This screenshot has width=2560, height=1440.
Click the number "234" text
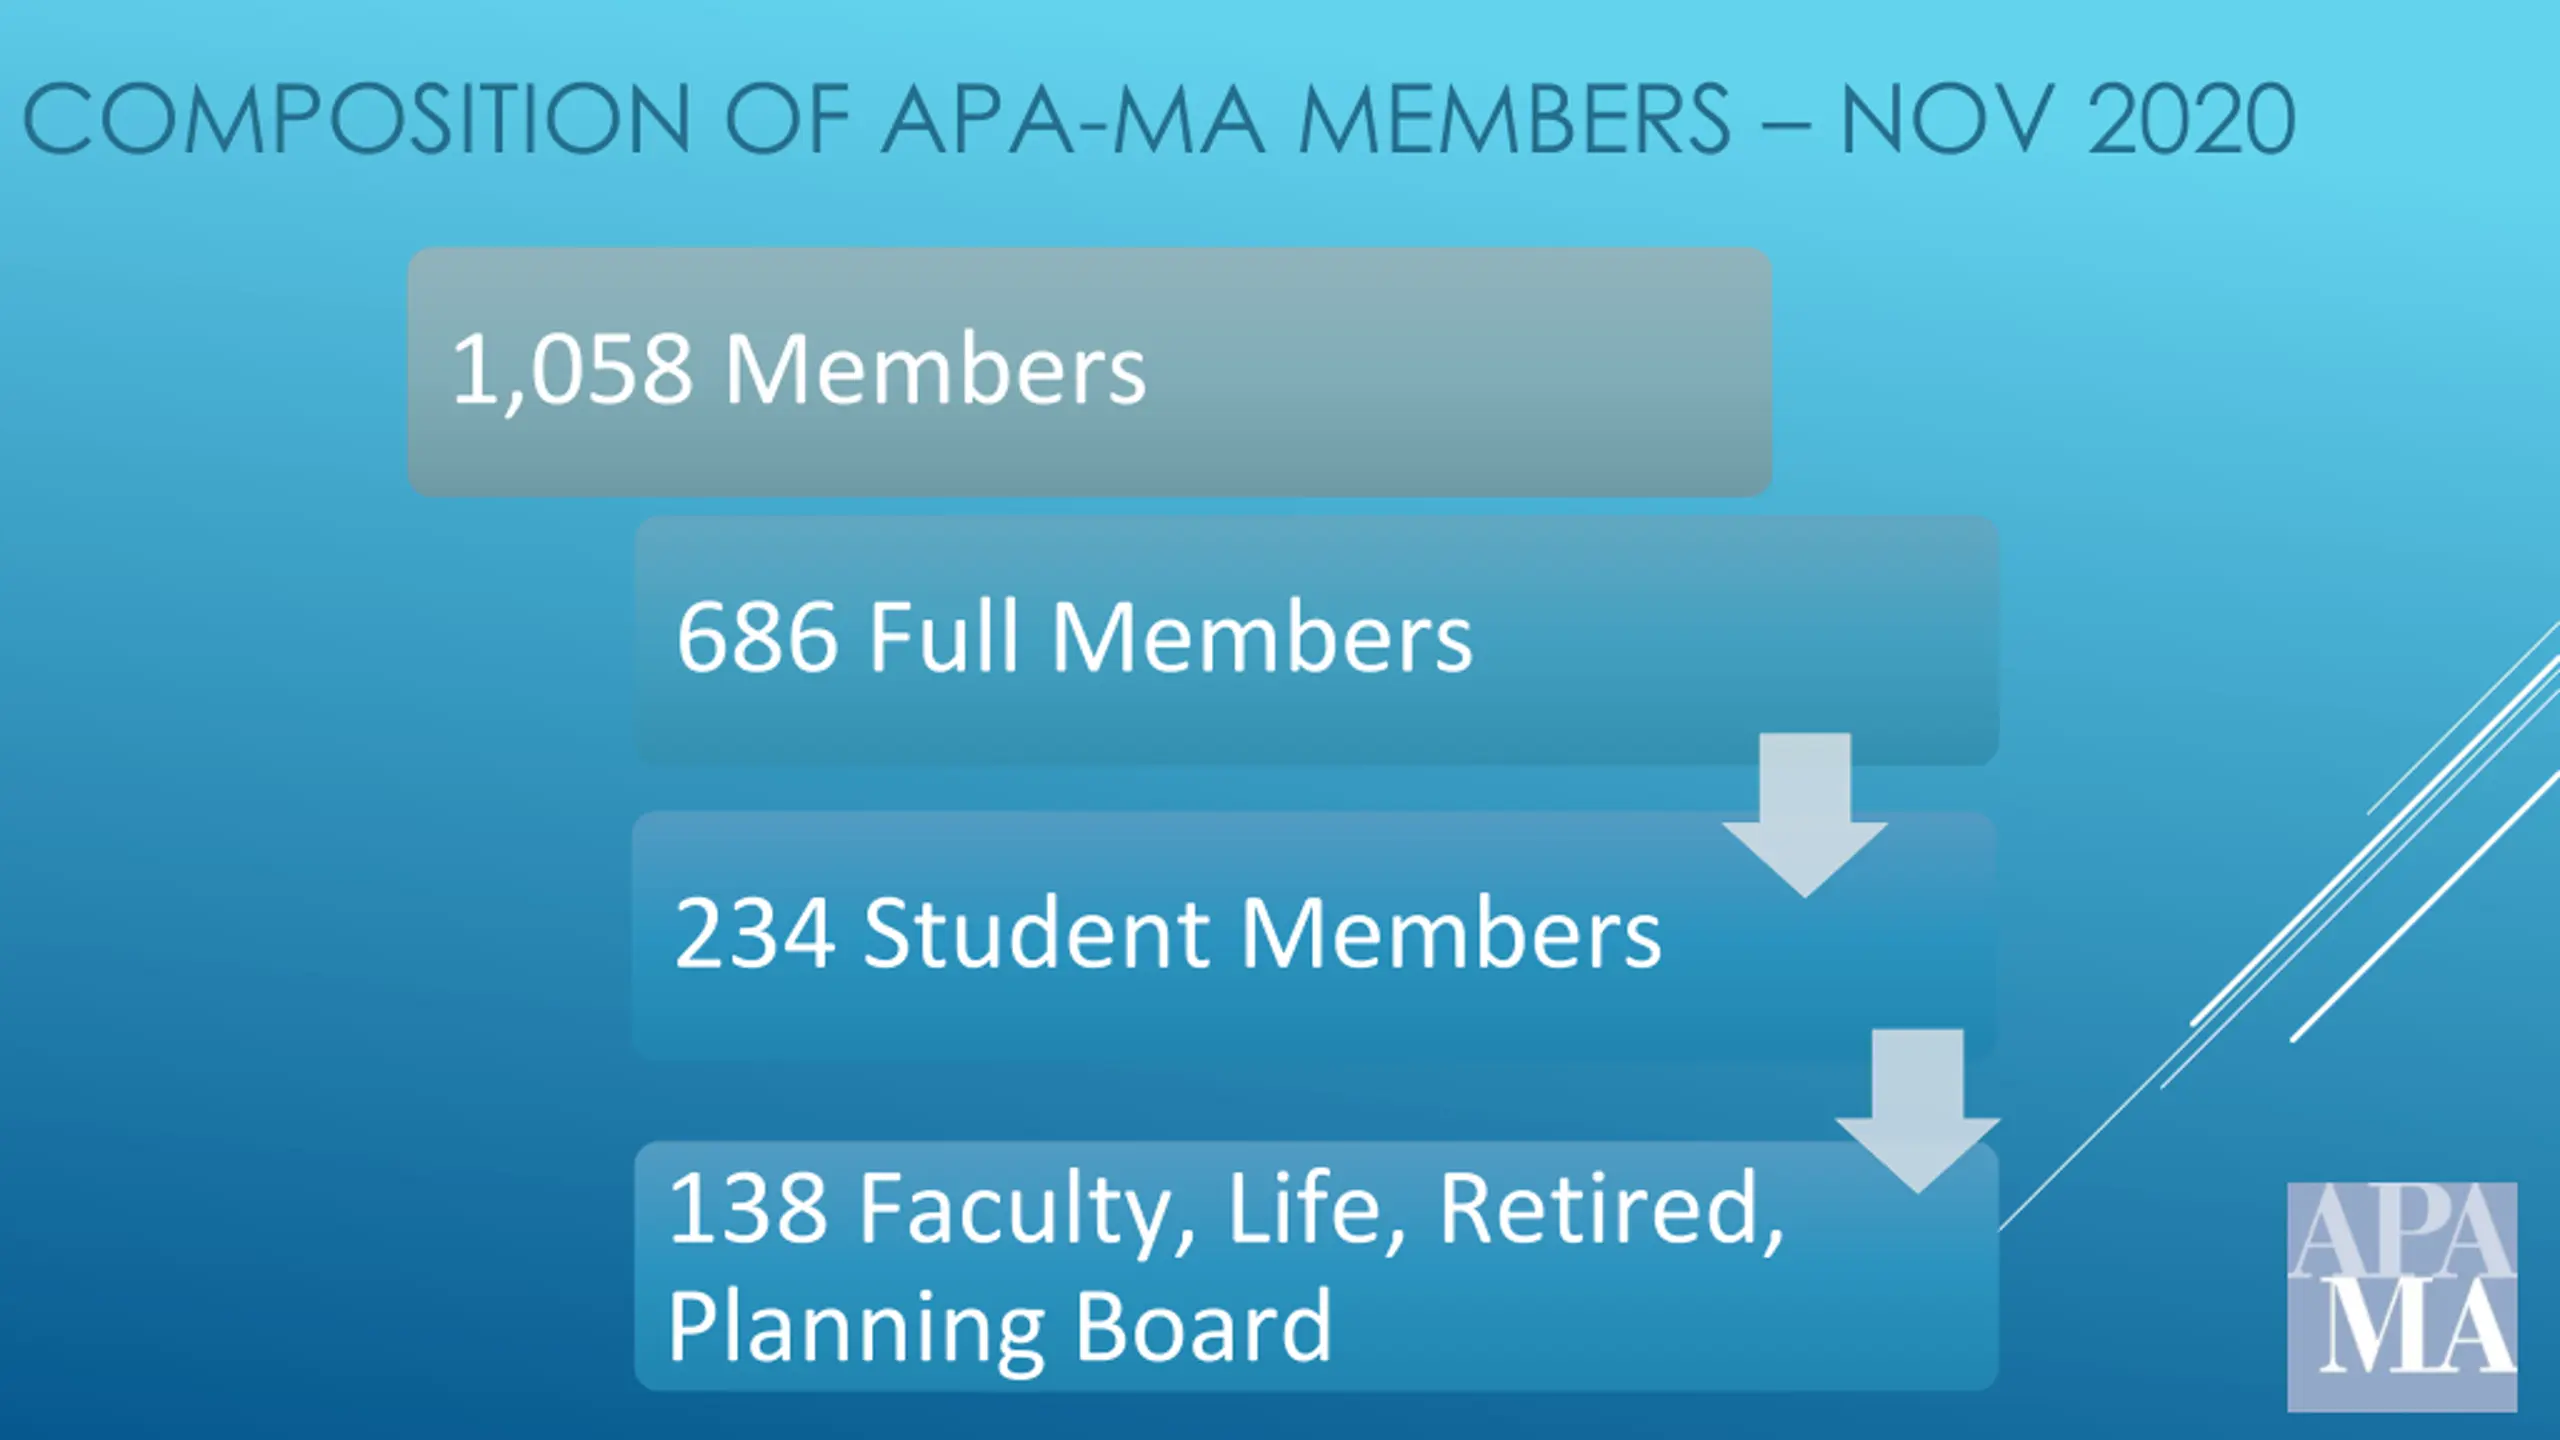[755, 933]
